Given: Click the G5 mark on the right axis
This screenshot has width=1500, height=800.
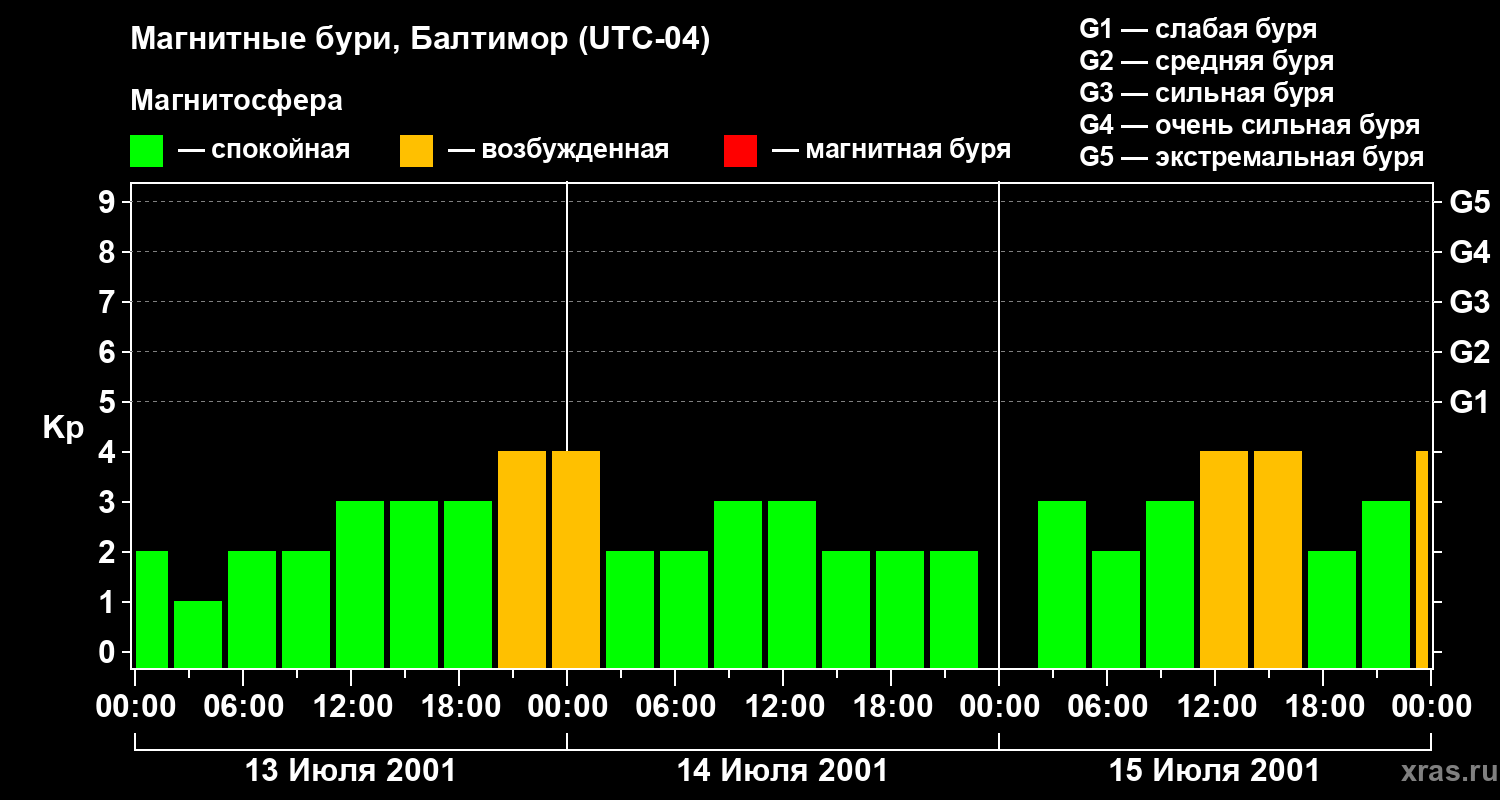Looking at the screenshot, I should pyautogui.click(x=1469, y=202).
